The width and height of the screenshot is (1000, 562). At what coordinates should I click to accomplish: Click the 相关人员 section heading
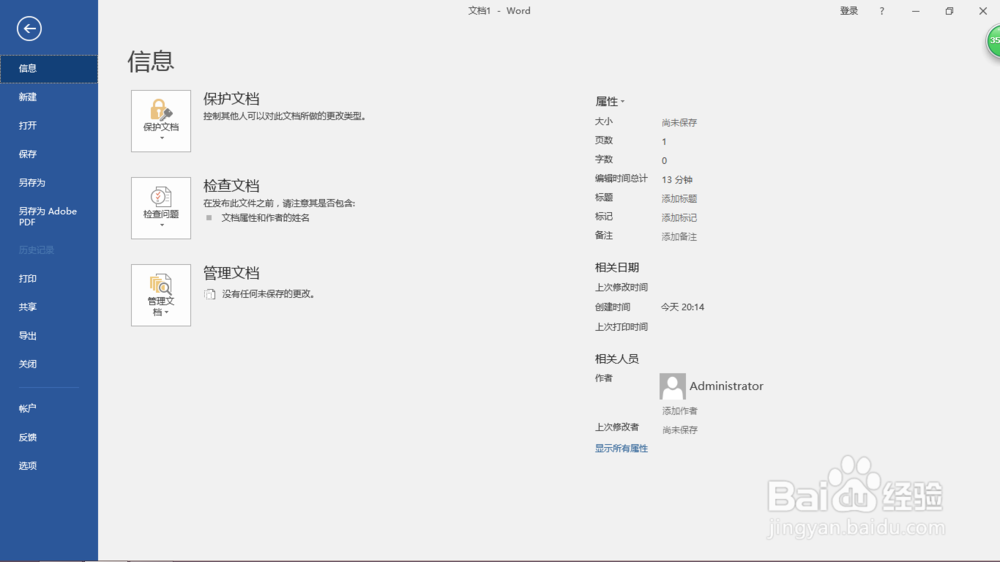click(x=617, y=359)
